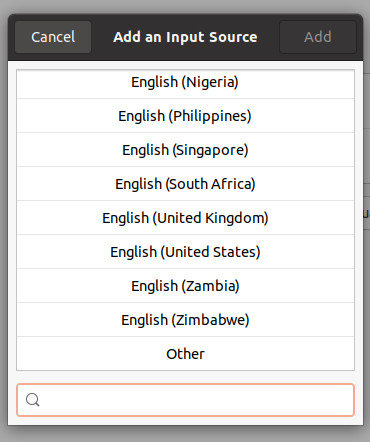Focus the input source search field
The image size is (370, 442).
(185, 400)
